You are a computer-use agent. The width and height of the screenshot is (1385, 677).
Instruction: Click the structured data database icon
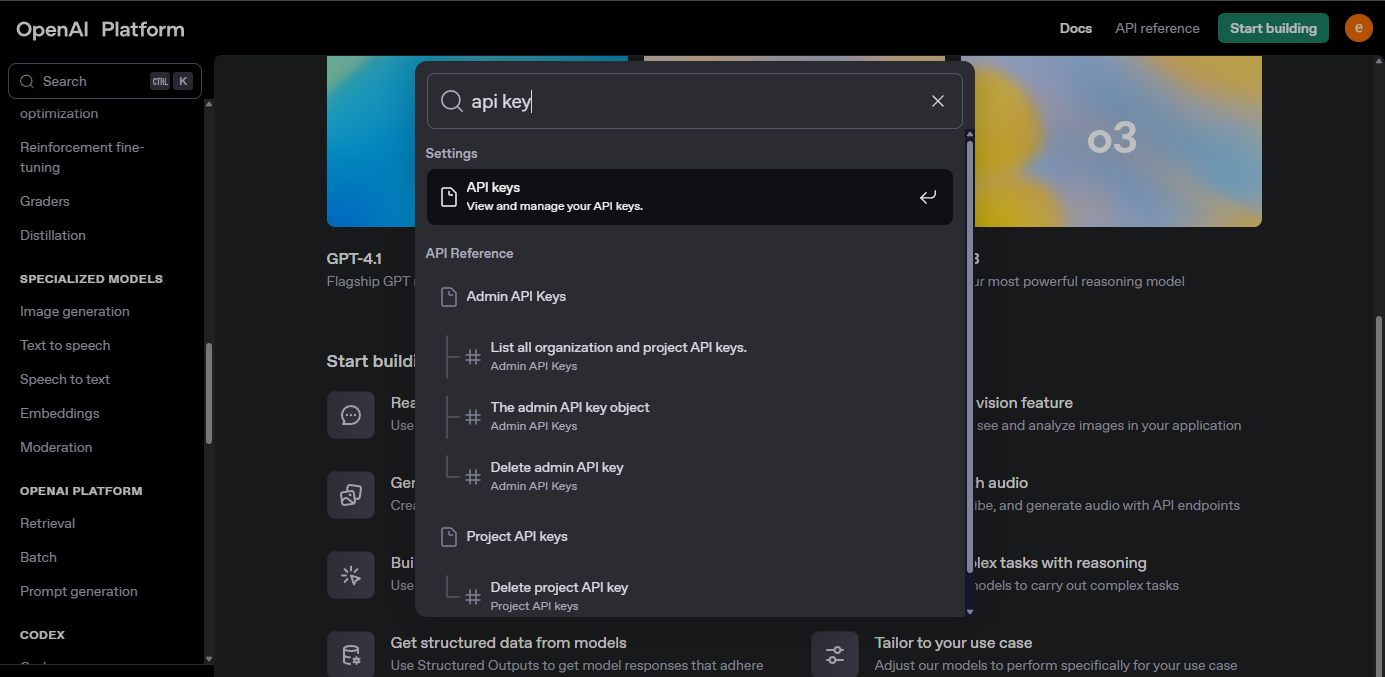click(x=351, y=654)
